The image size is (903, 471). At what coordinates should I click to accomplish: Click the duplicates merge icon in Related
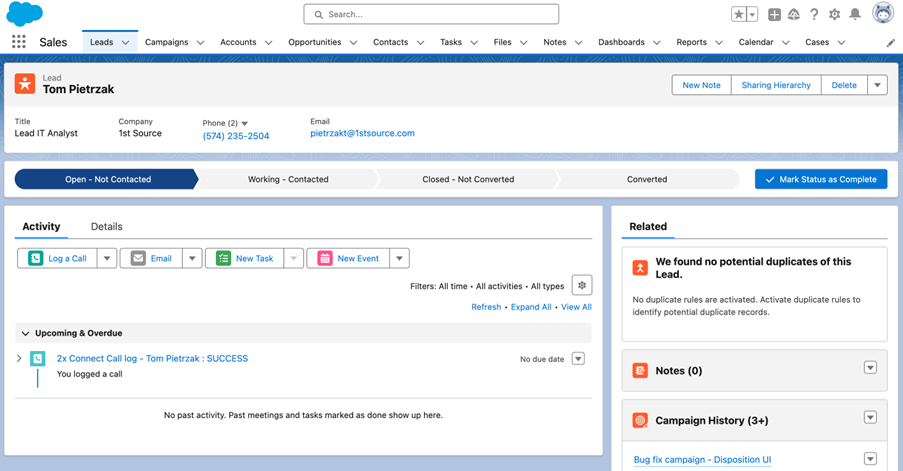pyautogui.click(x=640, y=268)
